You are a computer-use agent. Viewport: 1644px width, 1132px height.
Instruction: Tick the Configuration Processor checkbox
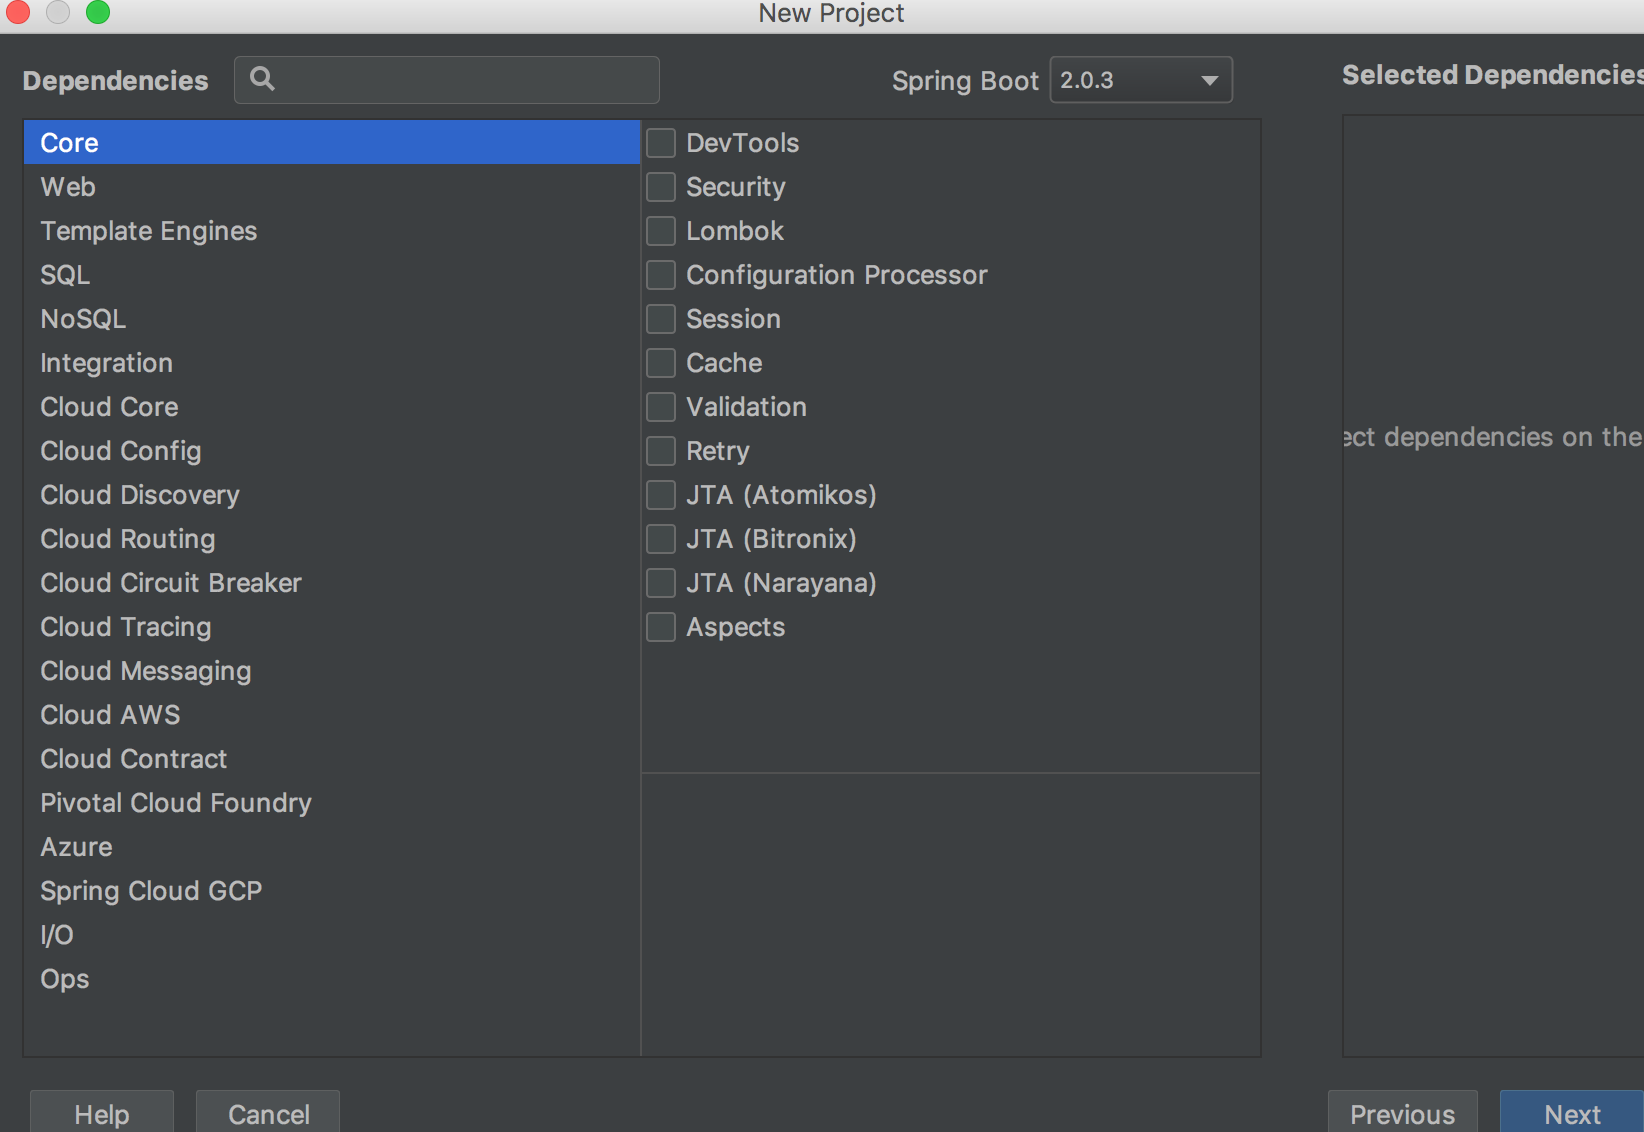(661, 275)
